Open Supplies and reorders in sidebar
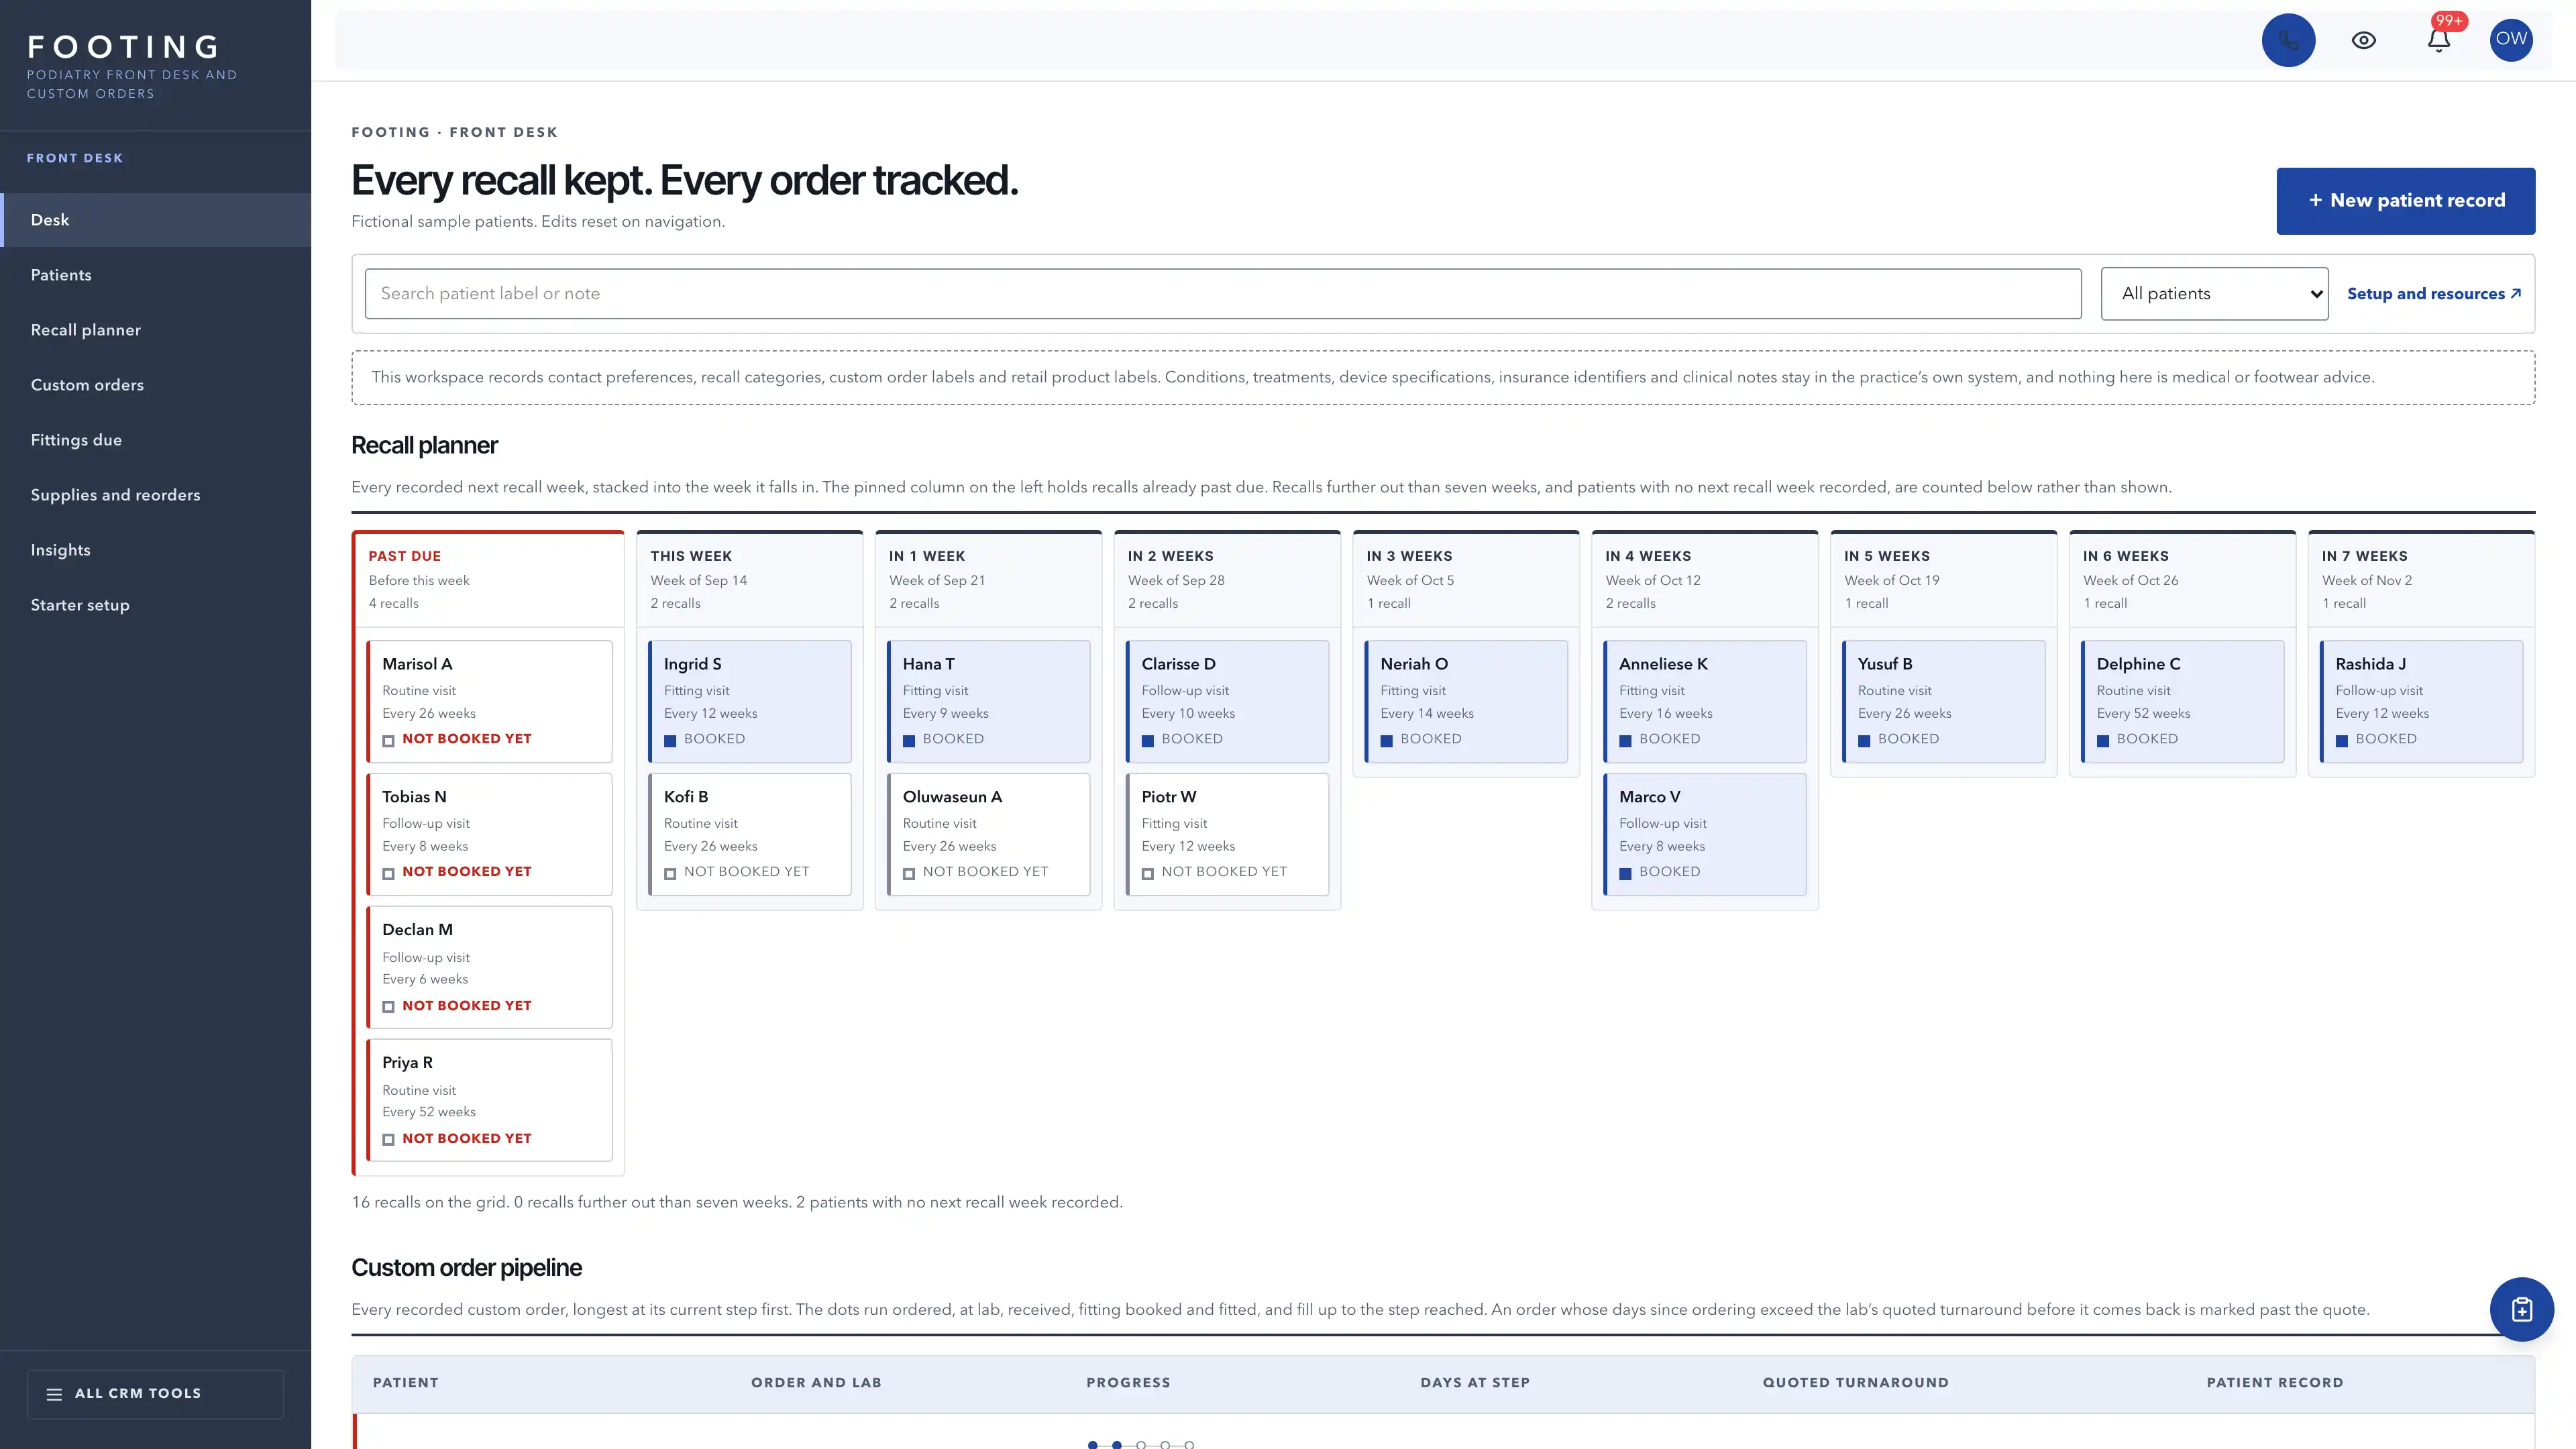The width and height of the screenshot is (2576, 1449). (155, 495)
